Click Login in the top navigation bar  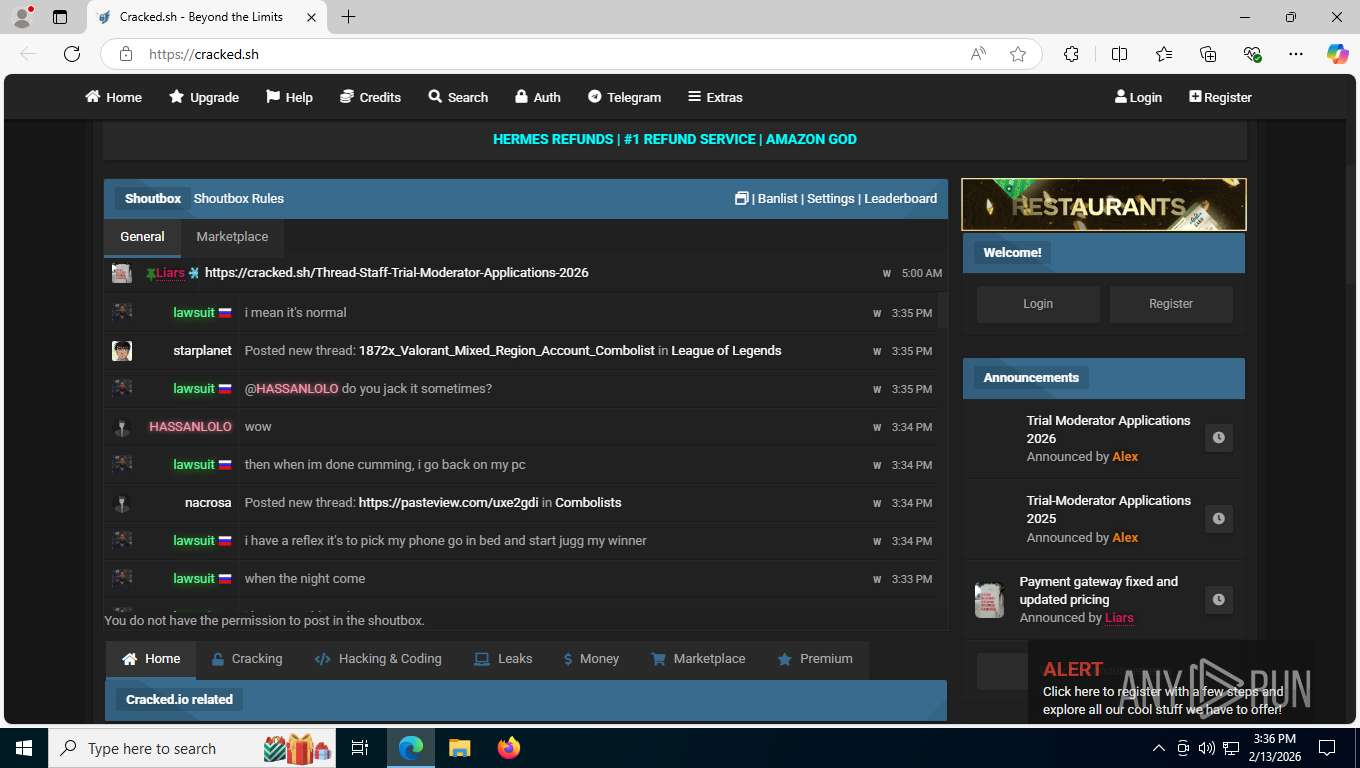coord(1138,97)
